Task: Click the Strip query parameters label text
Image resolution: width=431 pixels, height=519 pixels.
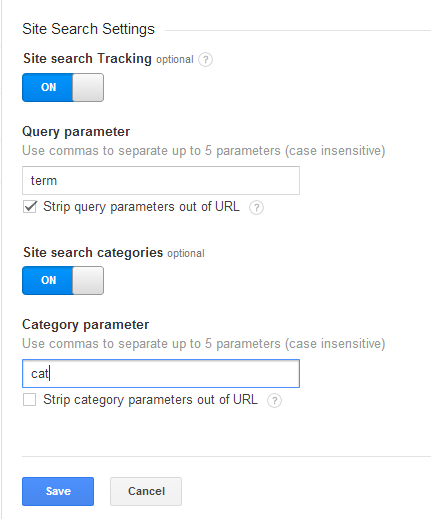Action: (141, 207)
